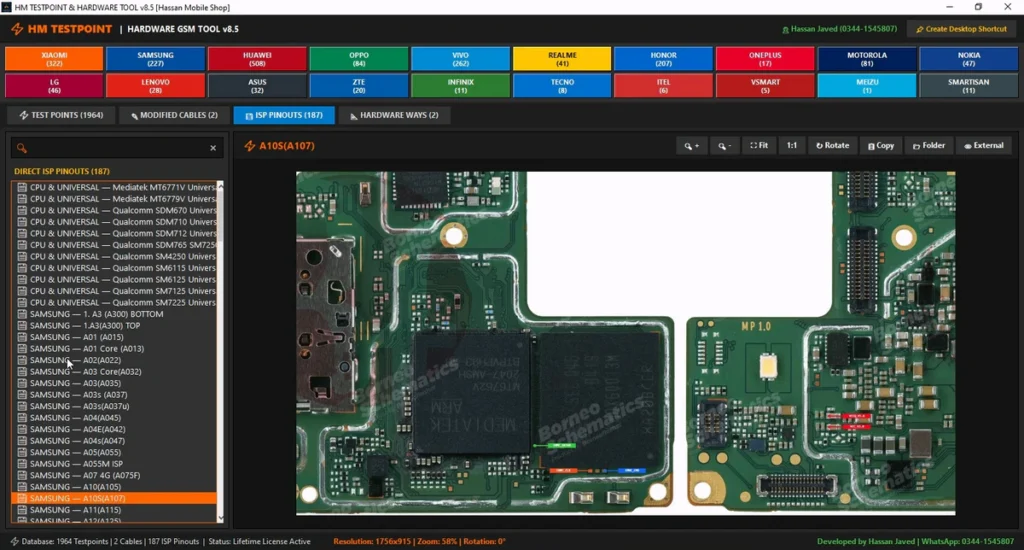Rotate the board image
This screenshot has width=1024, height=550.
click(x=832, y=146)
